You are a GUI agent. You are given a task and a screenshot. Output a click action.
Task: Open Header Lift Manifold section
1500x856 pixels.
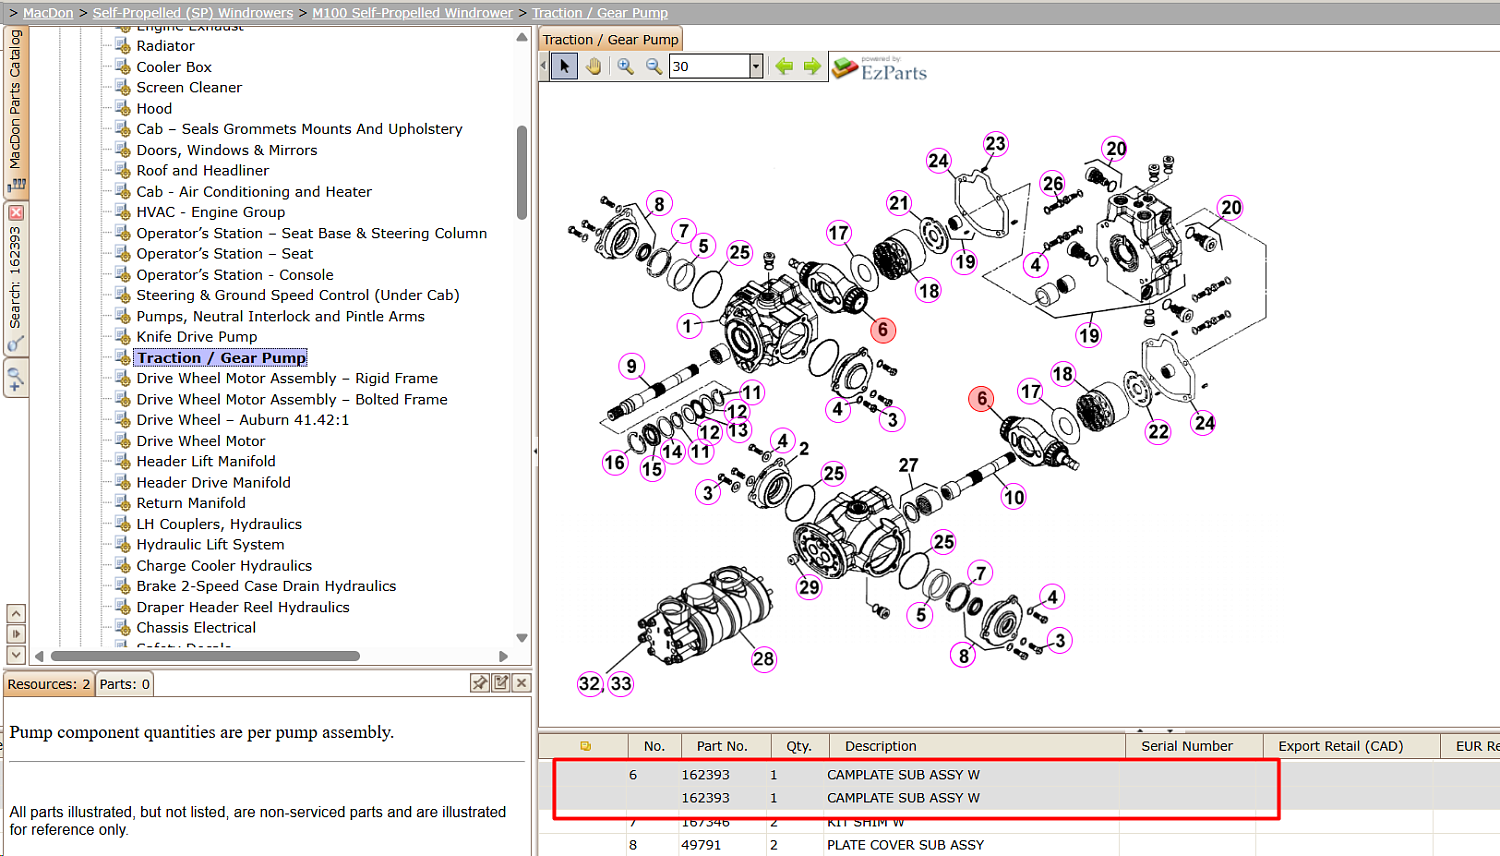pos(206,461)
